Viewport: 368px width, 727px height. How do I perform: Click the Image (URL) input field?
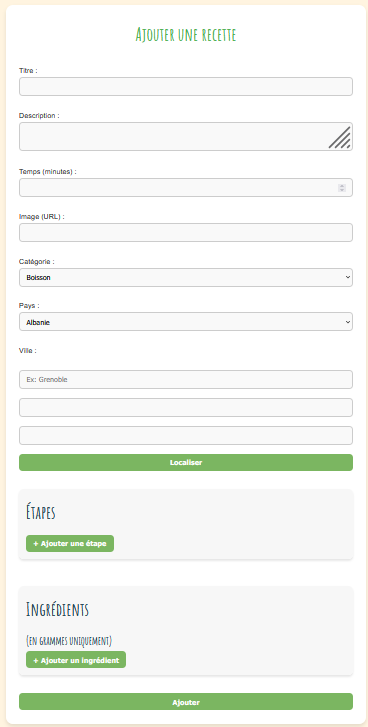185,232
